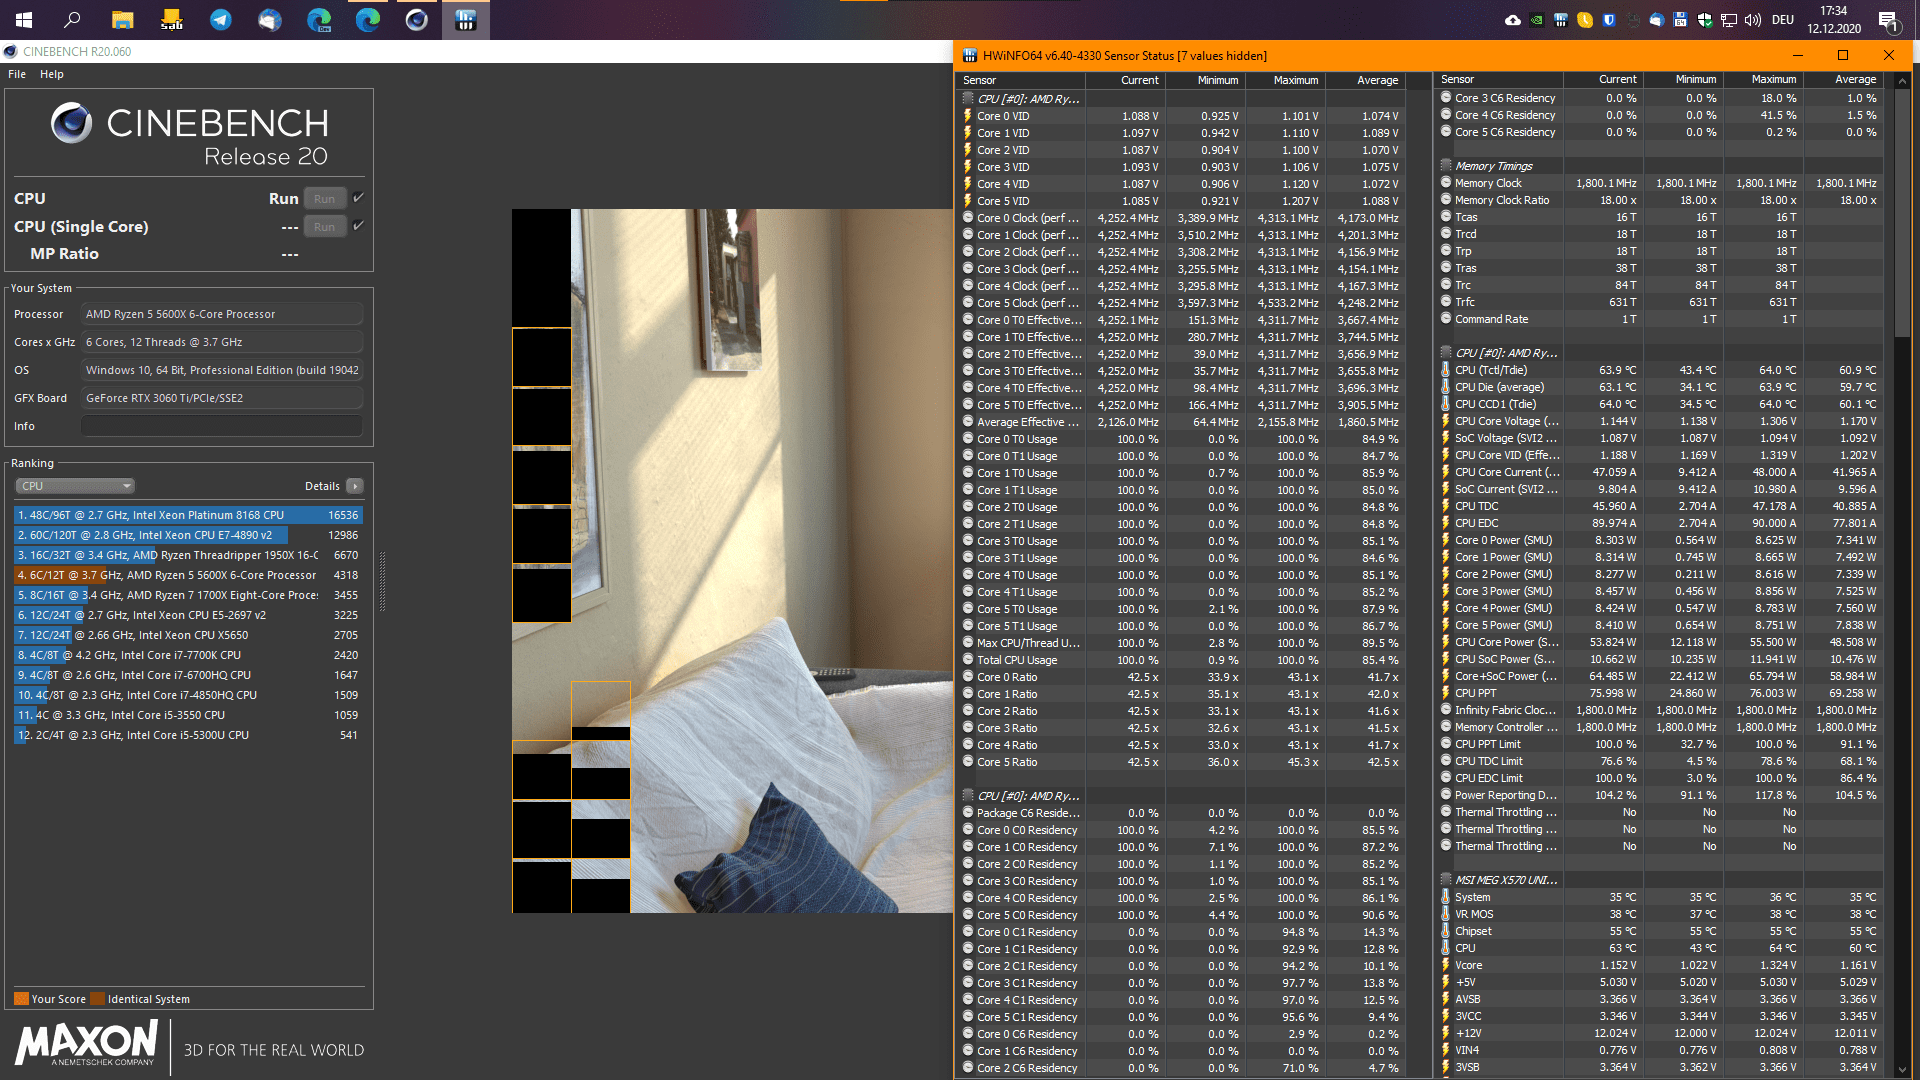This screenshot has width=1920, height=1080.
Task: Select the Xeon Platinum 8168 ranking row
Action: pos(188,515)
